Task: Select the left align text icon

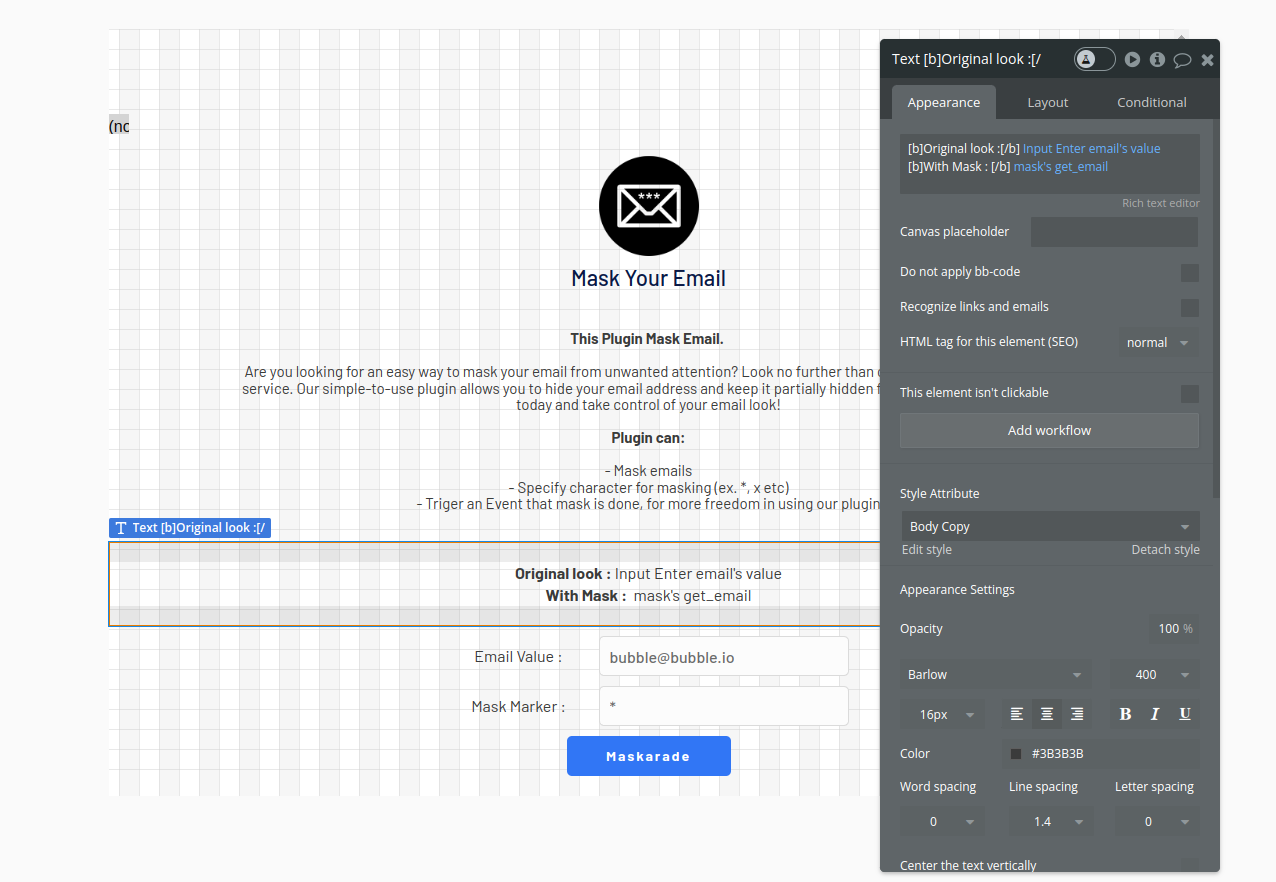Action: tap(1017, 713)
